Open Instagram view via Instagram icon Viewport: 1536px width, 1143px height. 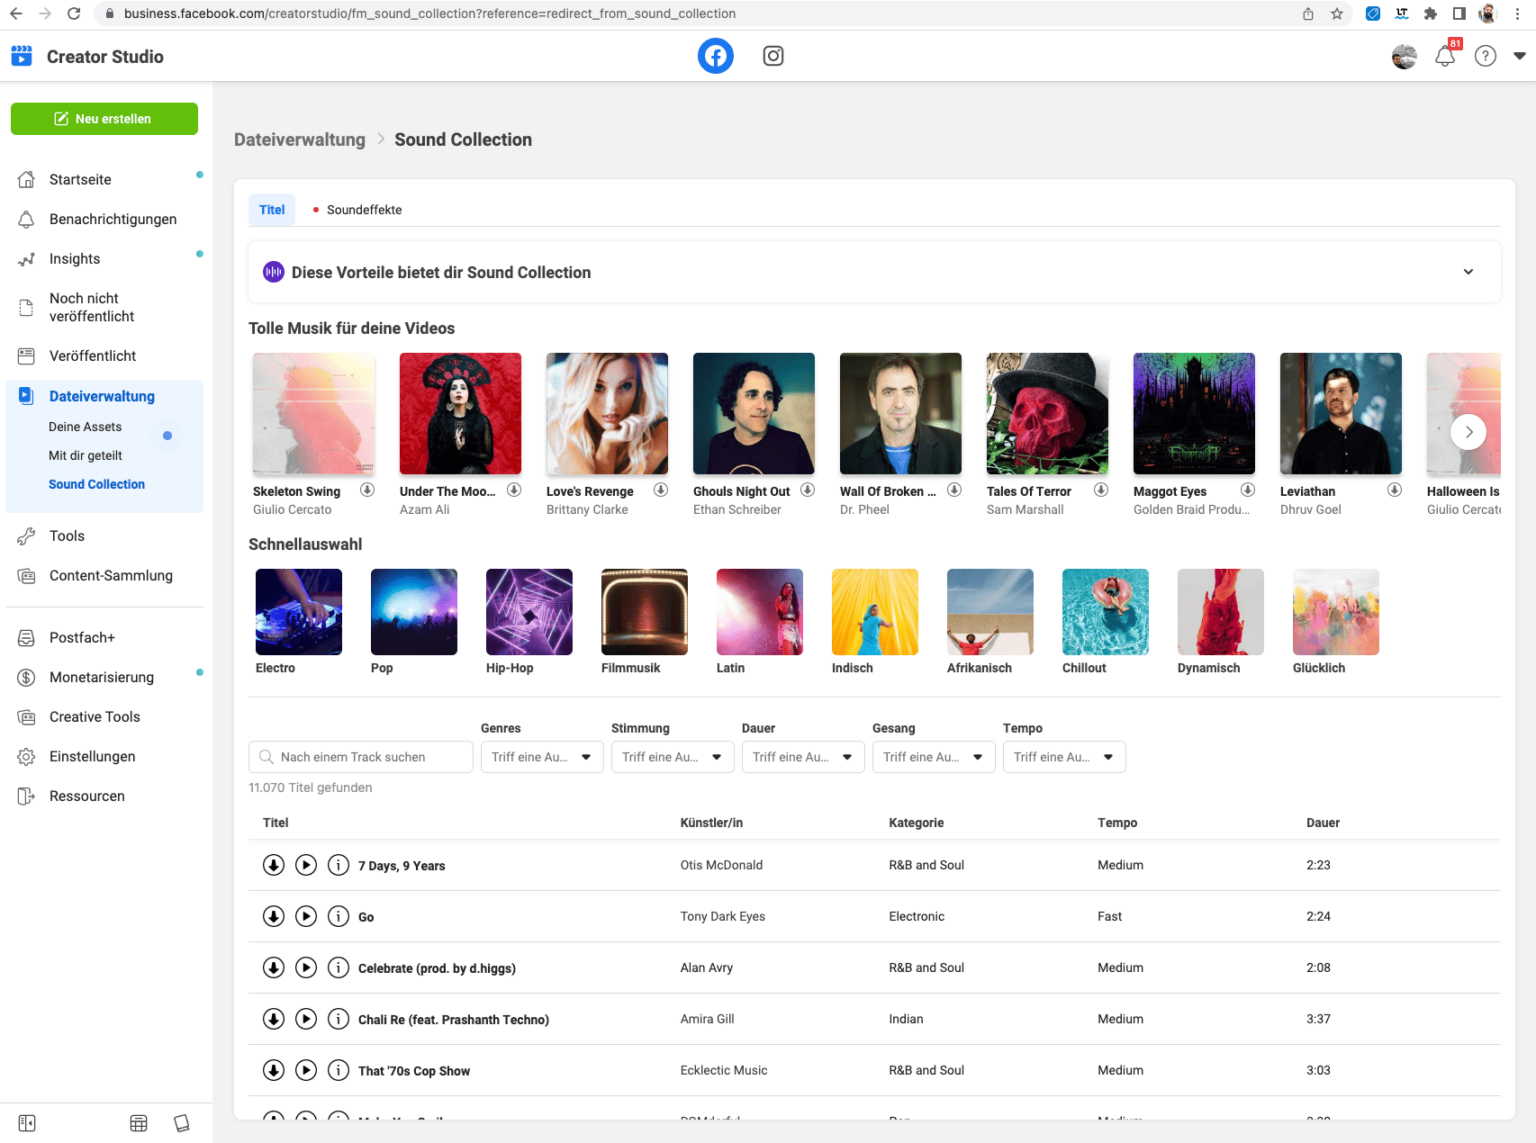pos(773,56)
